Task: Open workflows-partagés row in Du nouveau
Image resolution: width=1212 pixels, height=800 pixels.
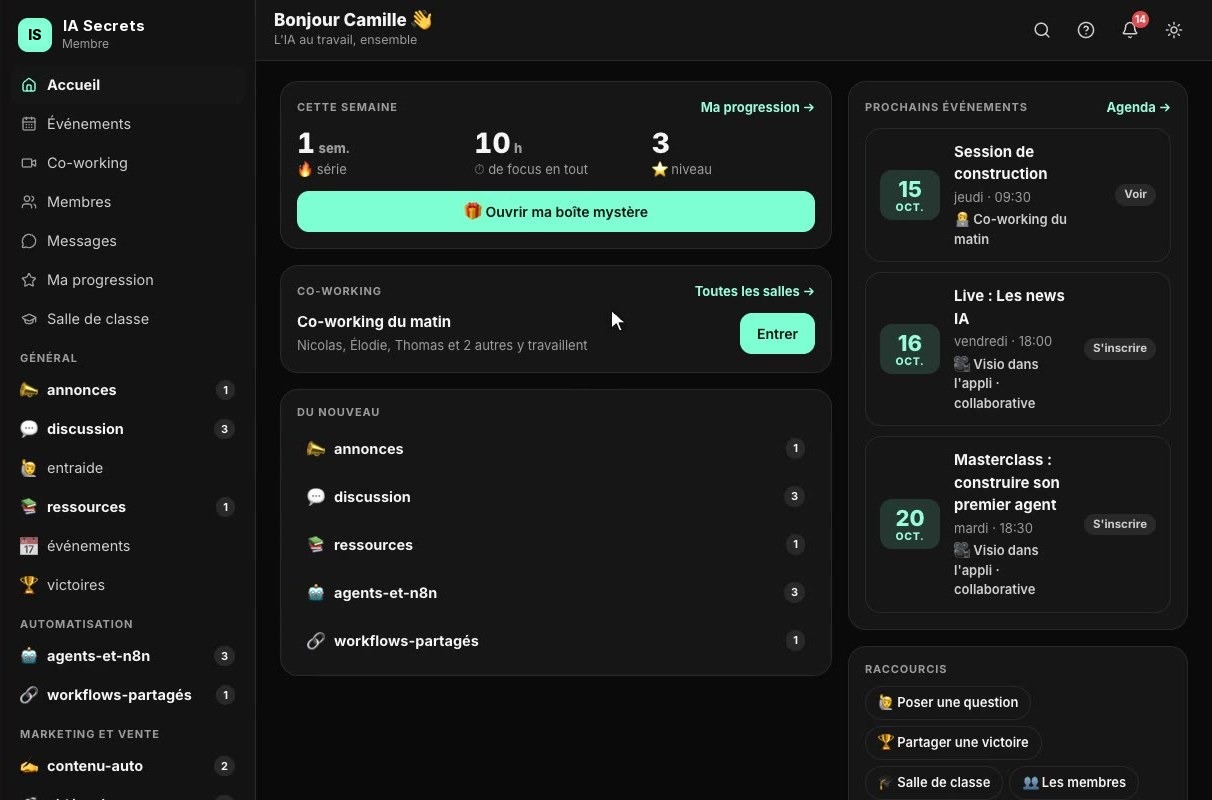Action: click(556, 641)
